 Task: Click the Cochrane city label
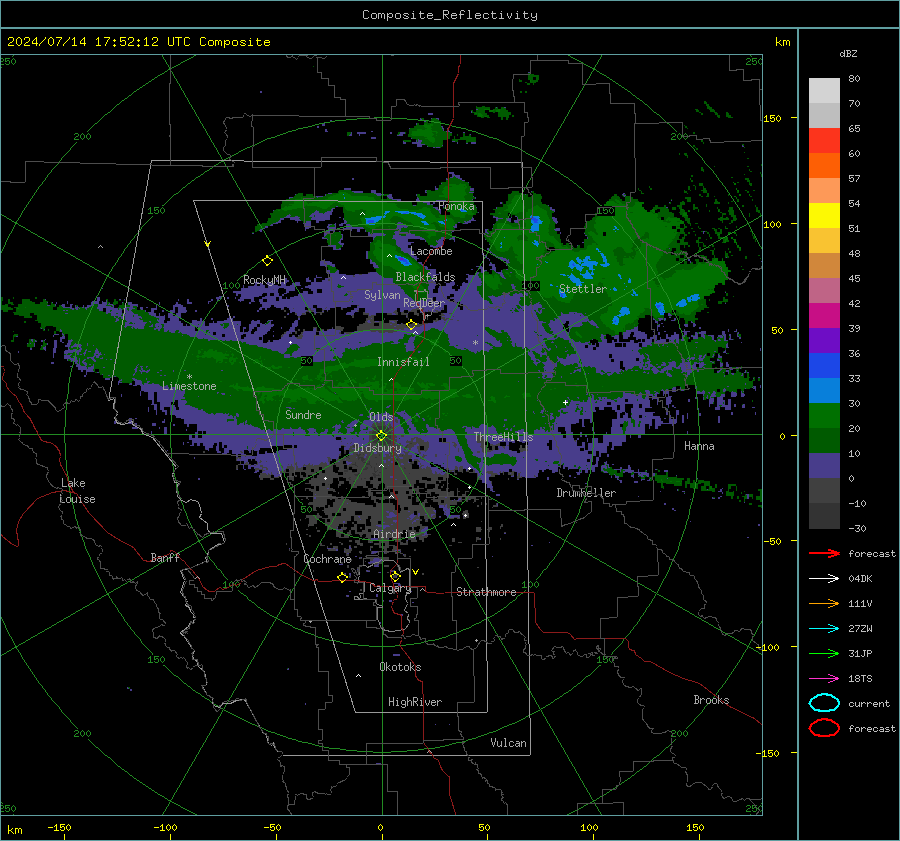(x=327, y=559)
